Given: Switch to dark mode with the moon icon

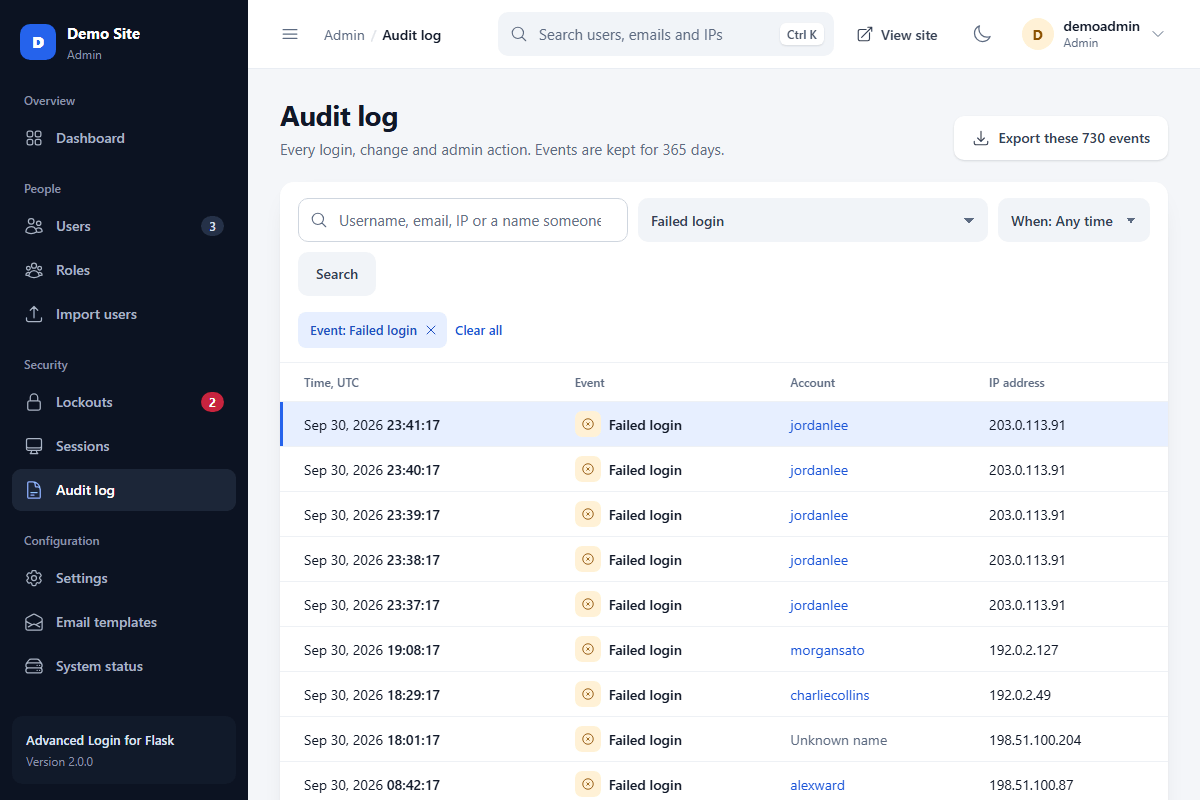Looking at the screenshot, I should pyautogui.click(x=982, y=34).
